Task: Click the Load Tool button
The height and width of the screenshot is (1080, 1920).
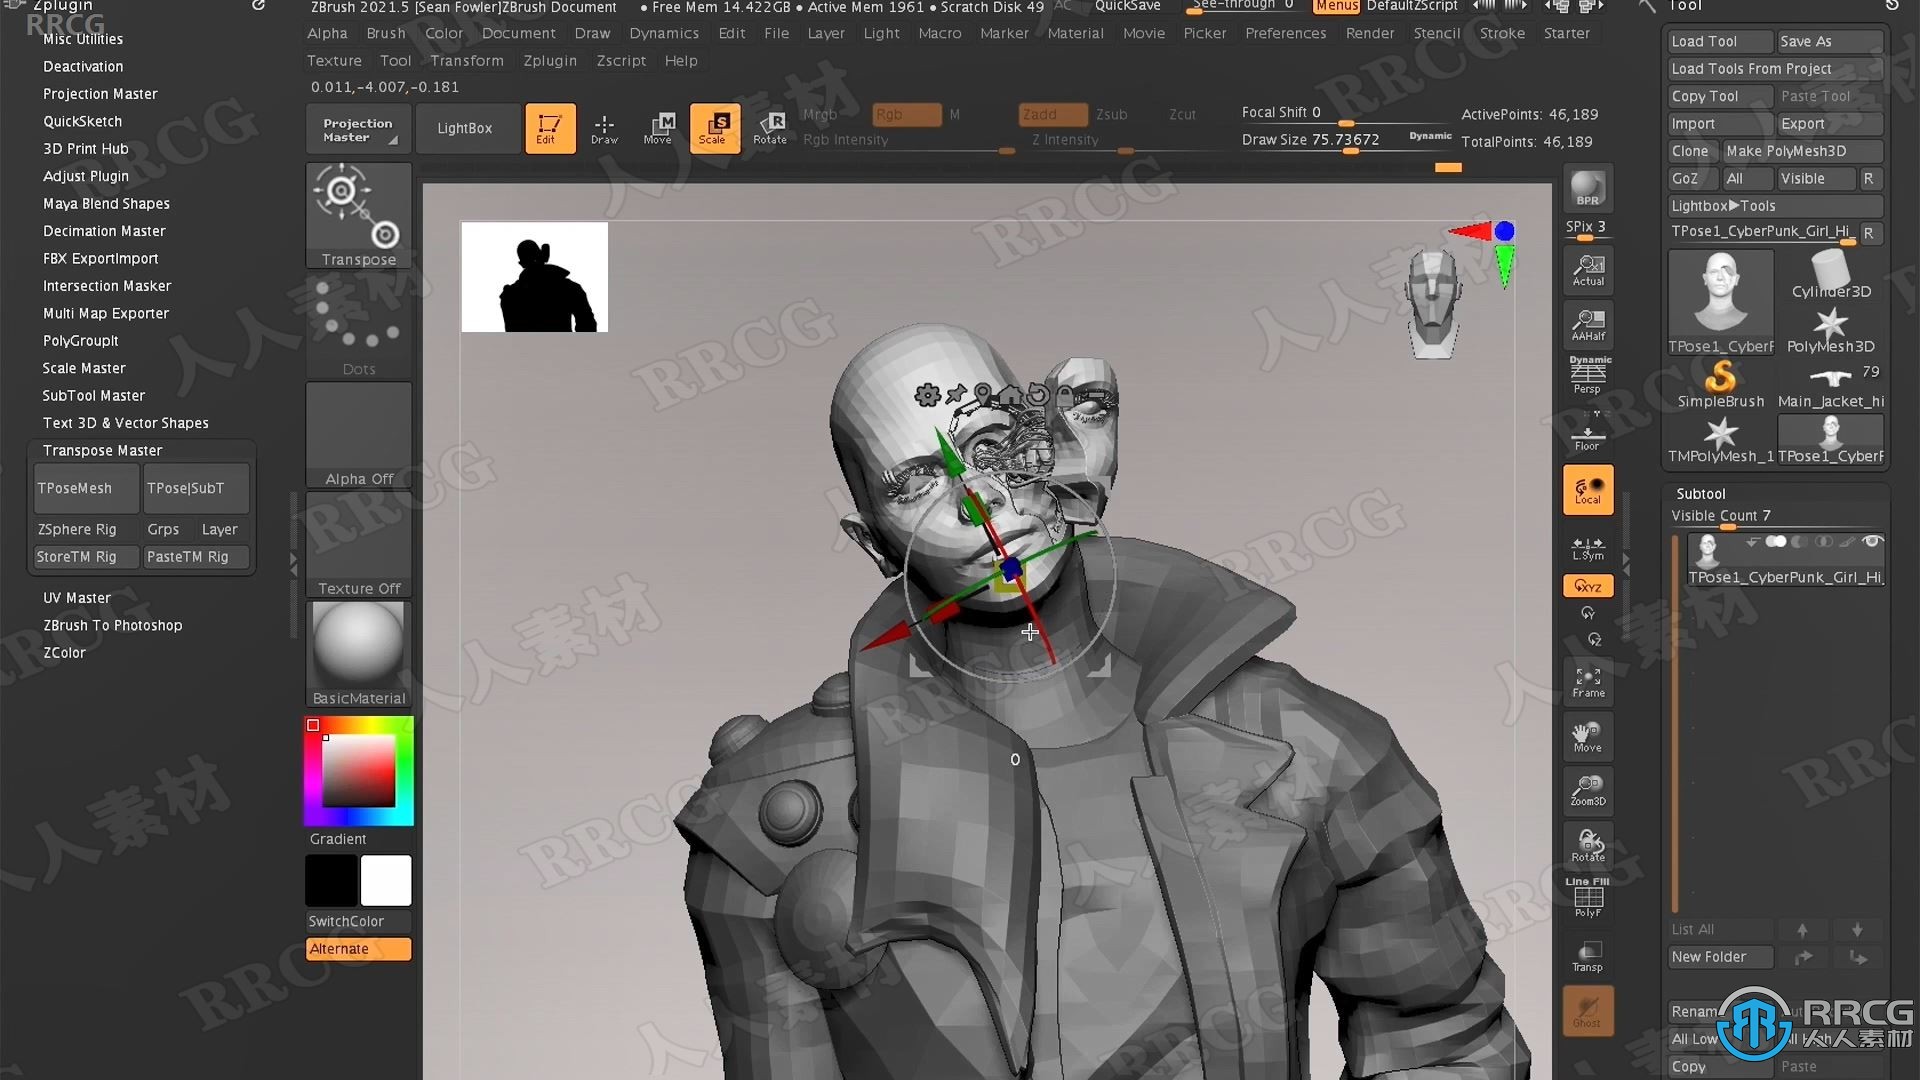Action: pos(1720,41)
